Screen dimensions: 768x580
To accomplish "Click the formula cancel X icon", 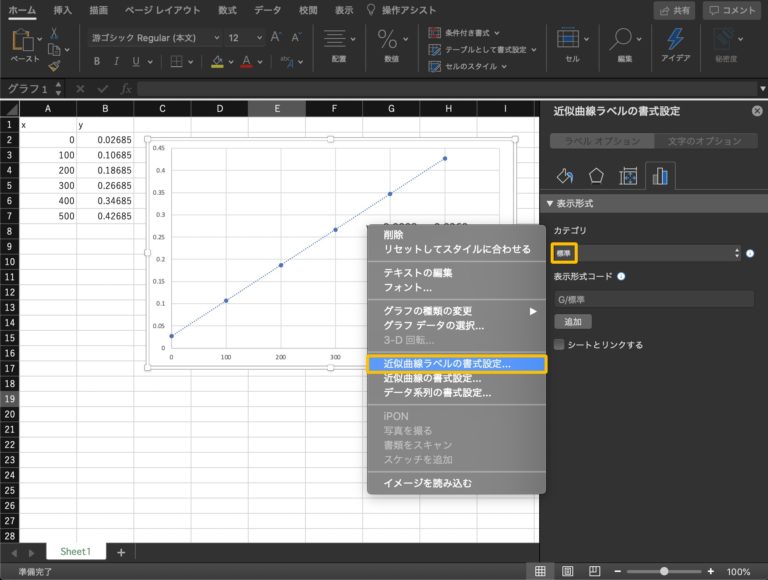I will pyautogui.click(x=80, y=89).
